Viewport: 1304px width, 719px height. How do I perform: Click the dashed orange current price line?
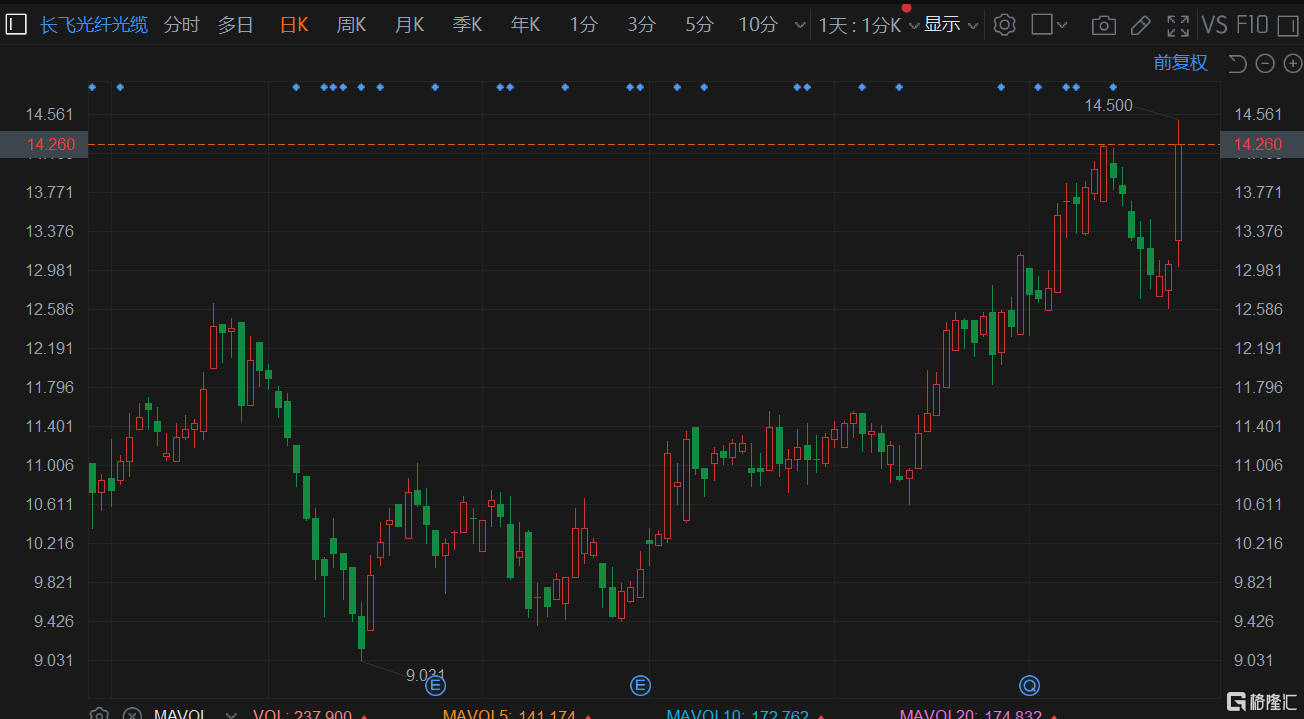tap(655, 145)
